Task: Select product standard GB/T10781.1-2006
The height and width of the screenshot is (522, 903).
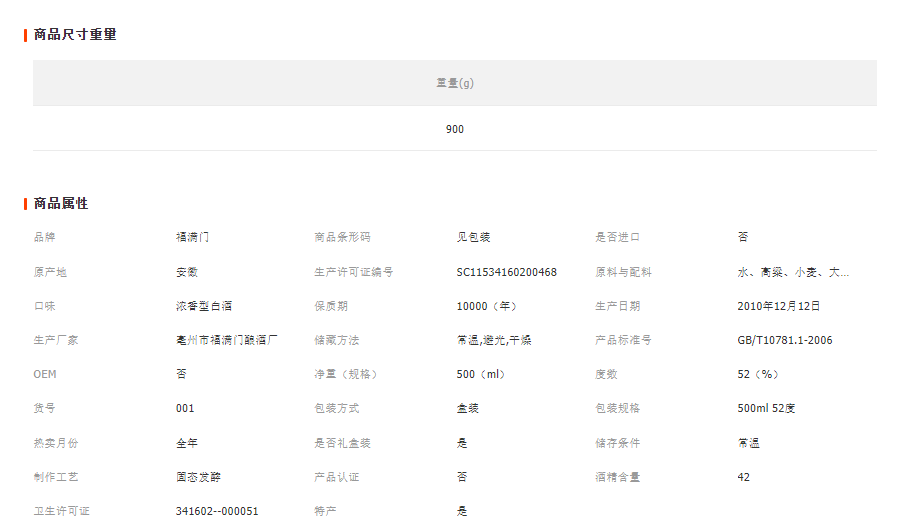Action: tap(784, 340)
